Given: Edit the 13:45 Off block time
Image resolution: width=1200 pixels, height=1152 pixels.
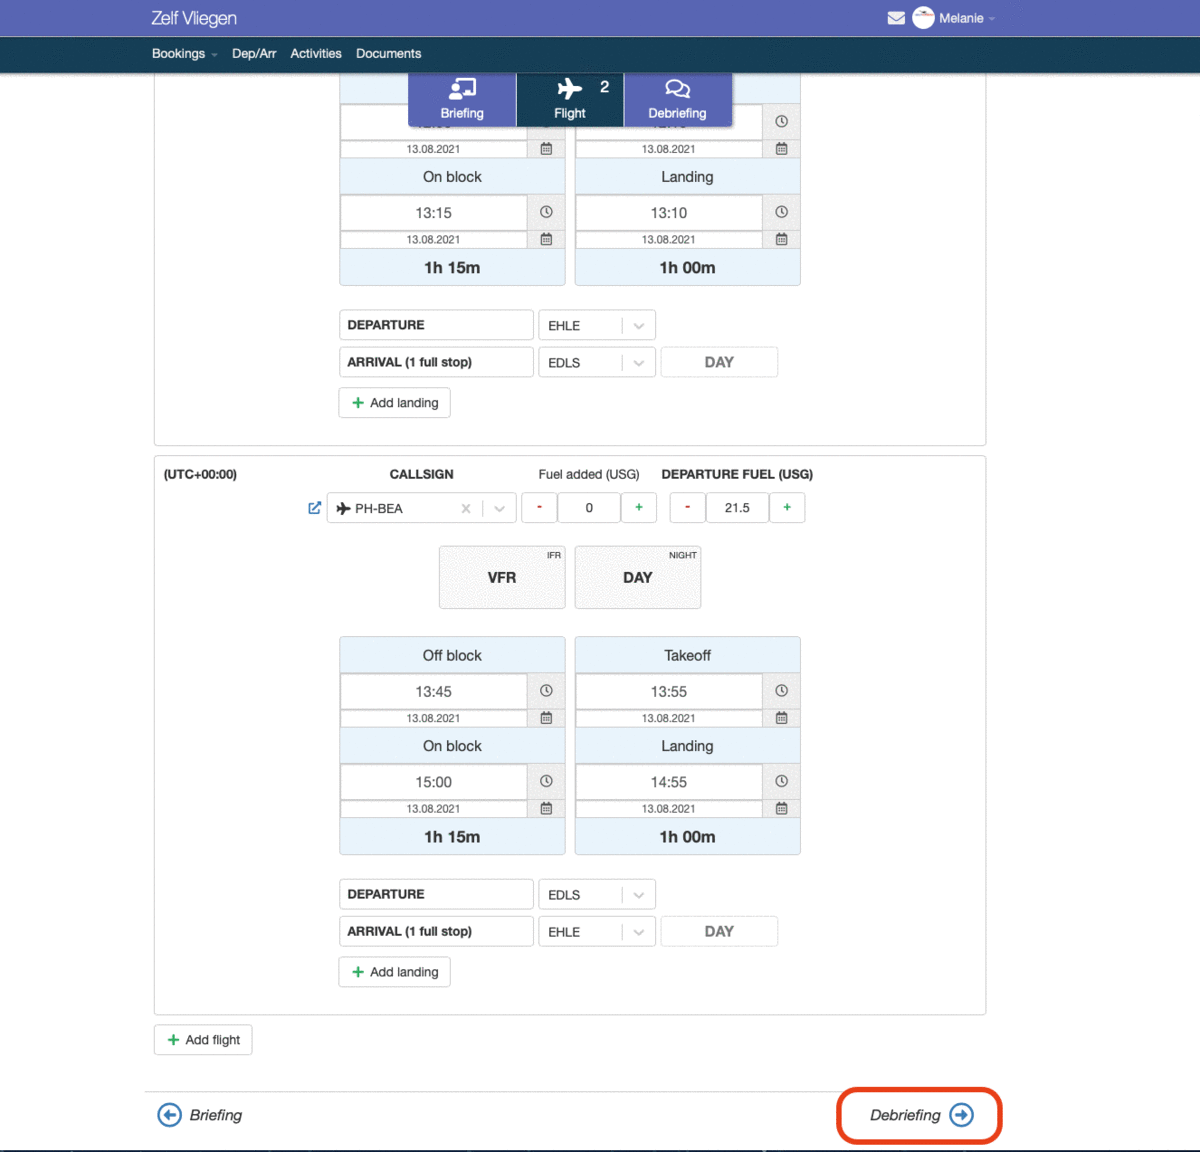Looking at the screenshot, I should click(x=434, y=692).
